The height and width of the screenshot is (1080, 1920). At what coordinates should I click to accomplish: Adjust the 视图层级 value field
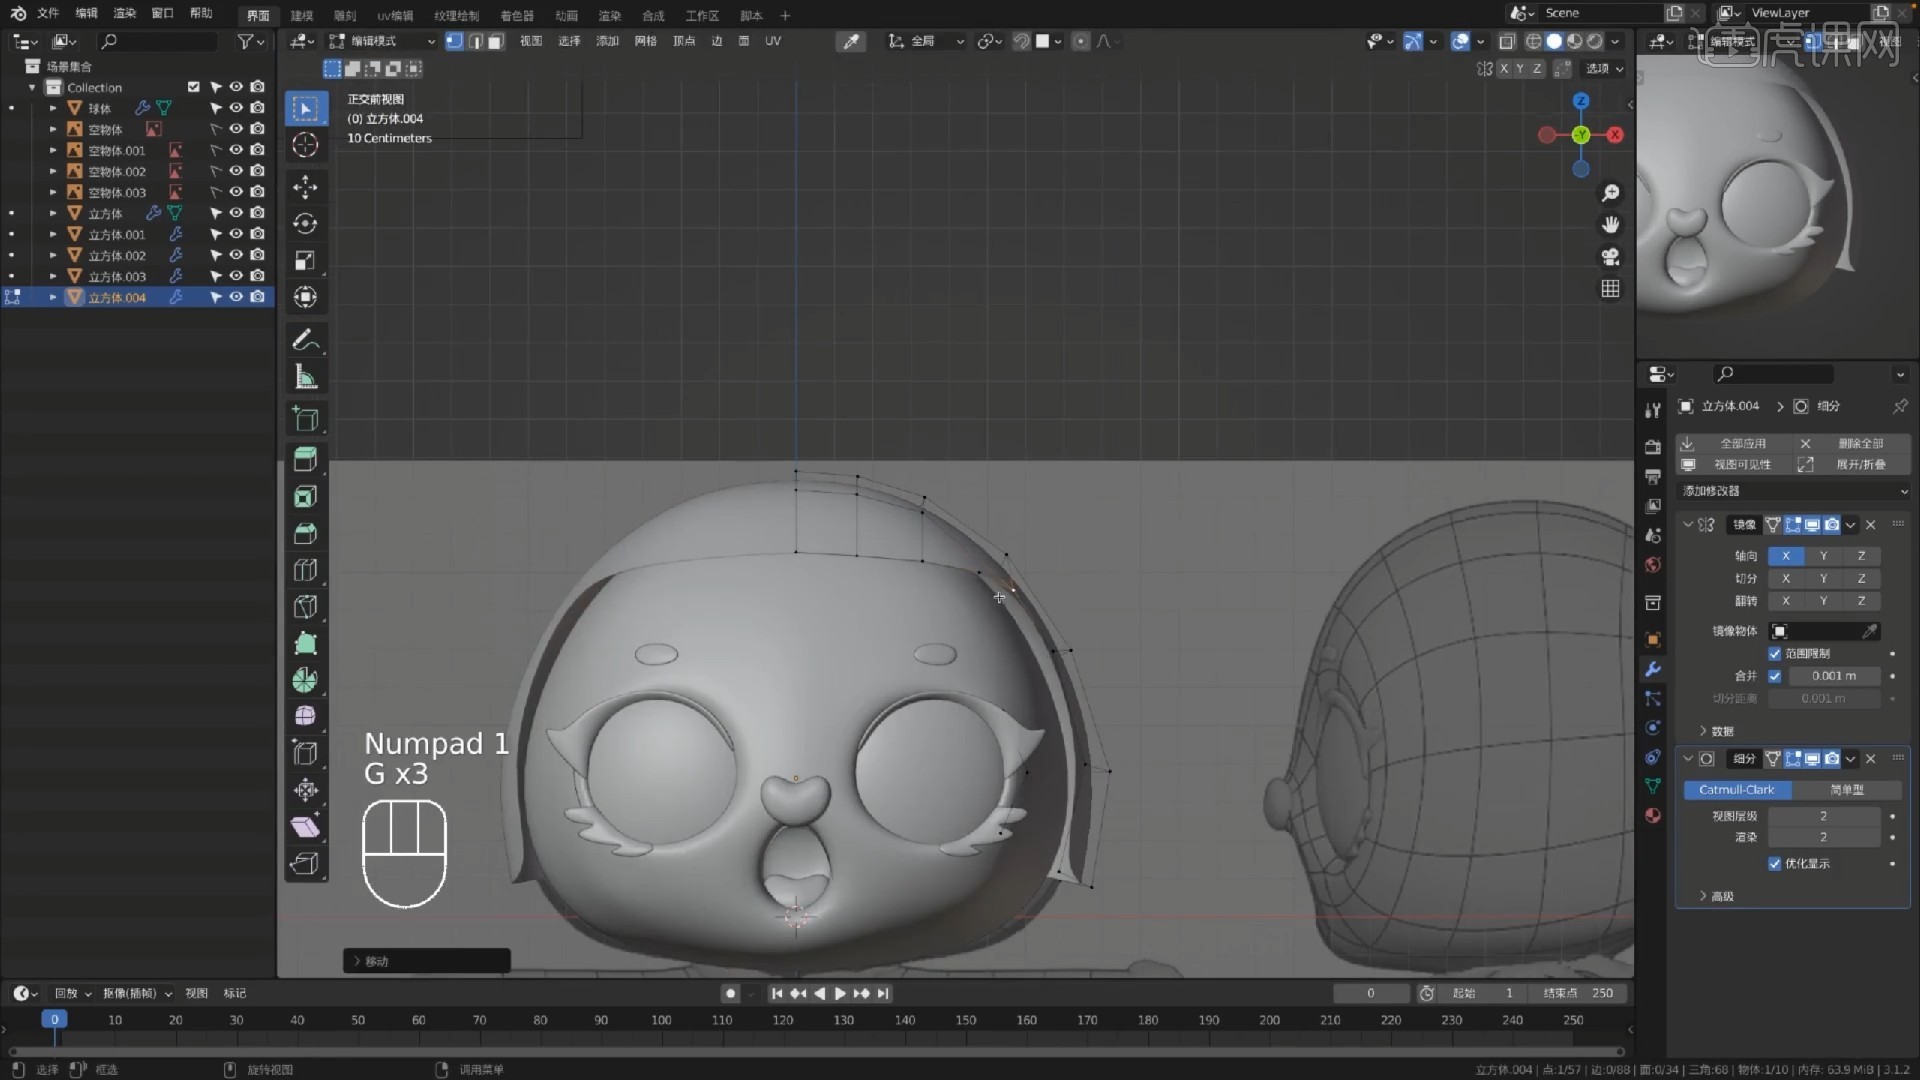1823,816
